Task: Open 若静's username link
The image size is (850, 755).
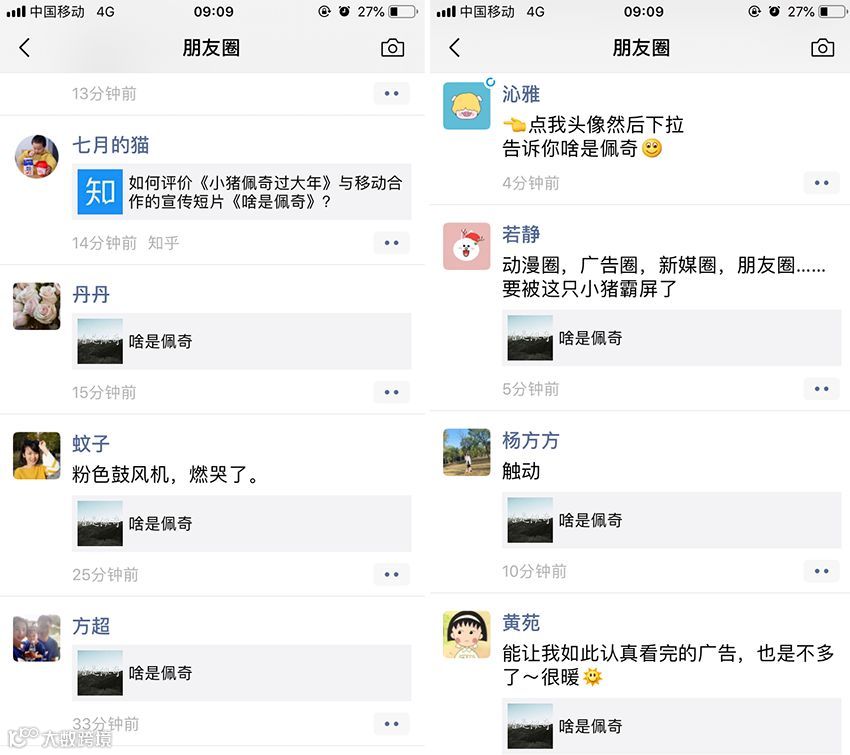Action: 521,234
